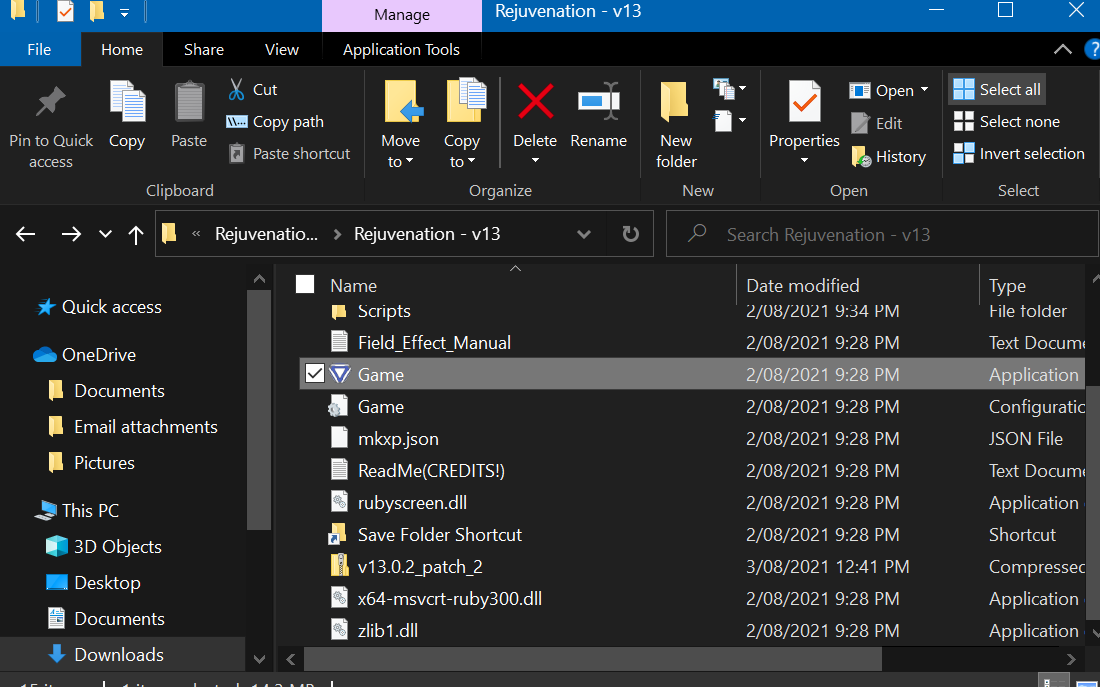Click the Properties icon
This screenshot has height=687, width=1100.
[804, 102]
